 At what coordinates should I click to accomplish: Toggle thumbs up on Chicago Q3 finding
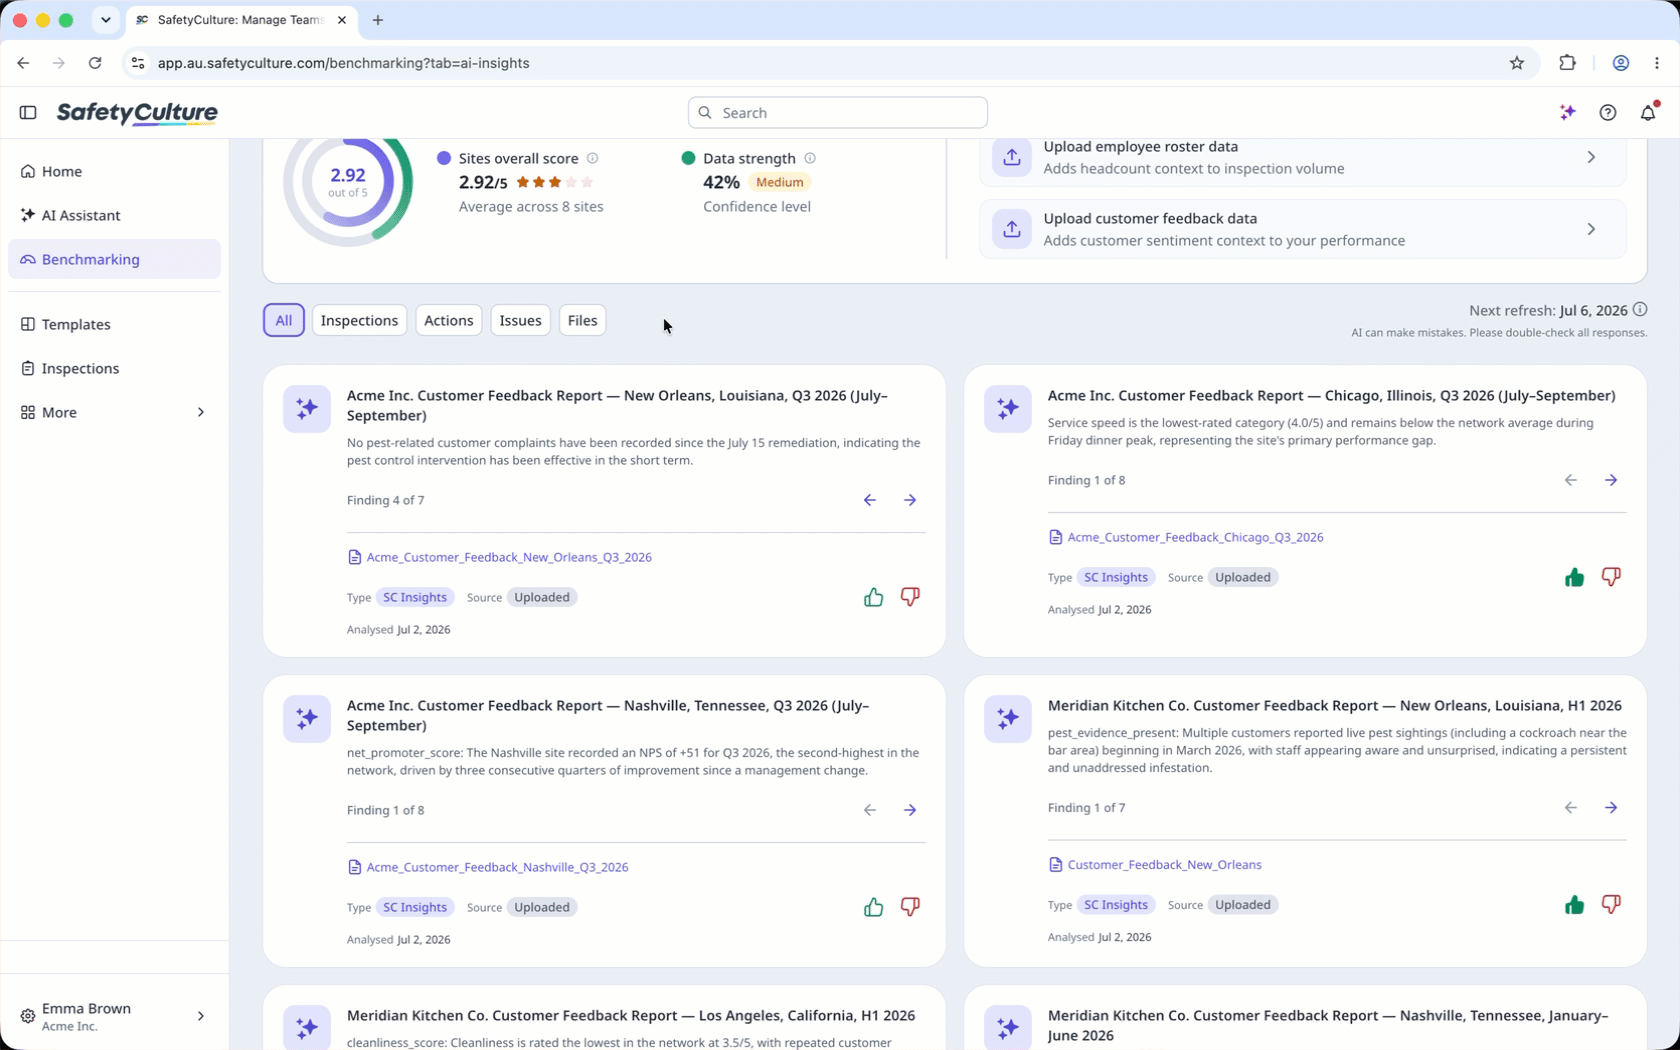point(1574,577)
